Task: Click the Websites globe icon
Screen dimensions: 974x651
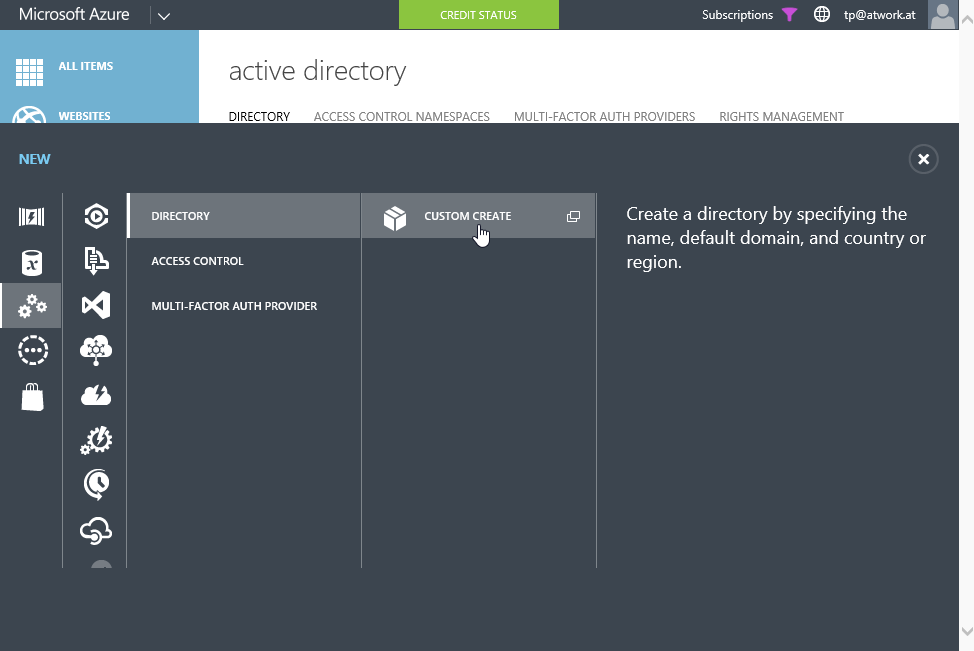Action: click(x=29, y=116)
